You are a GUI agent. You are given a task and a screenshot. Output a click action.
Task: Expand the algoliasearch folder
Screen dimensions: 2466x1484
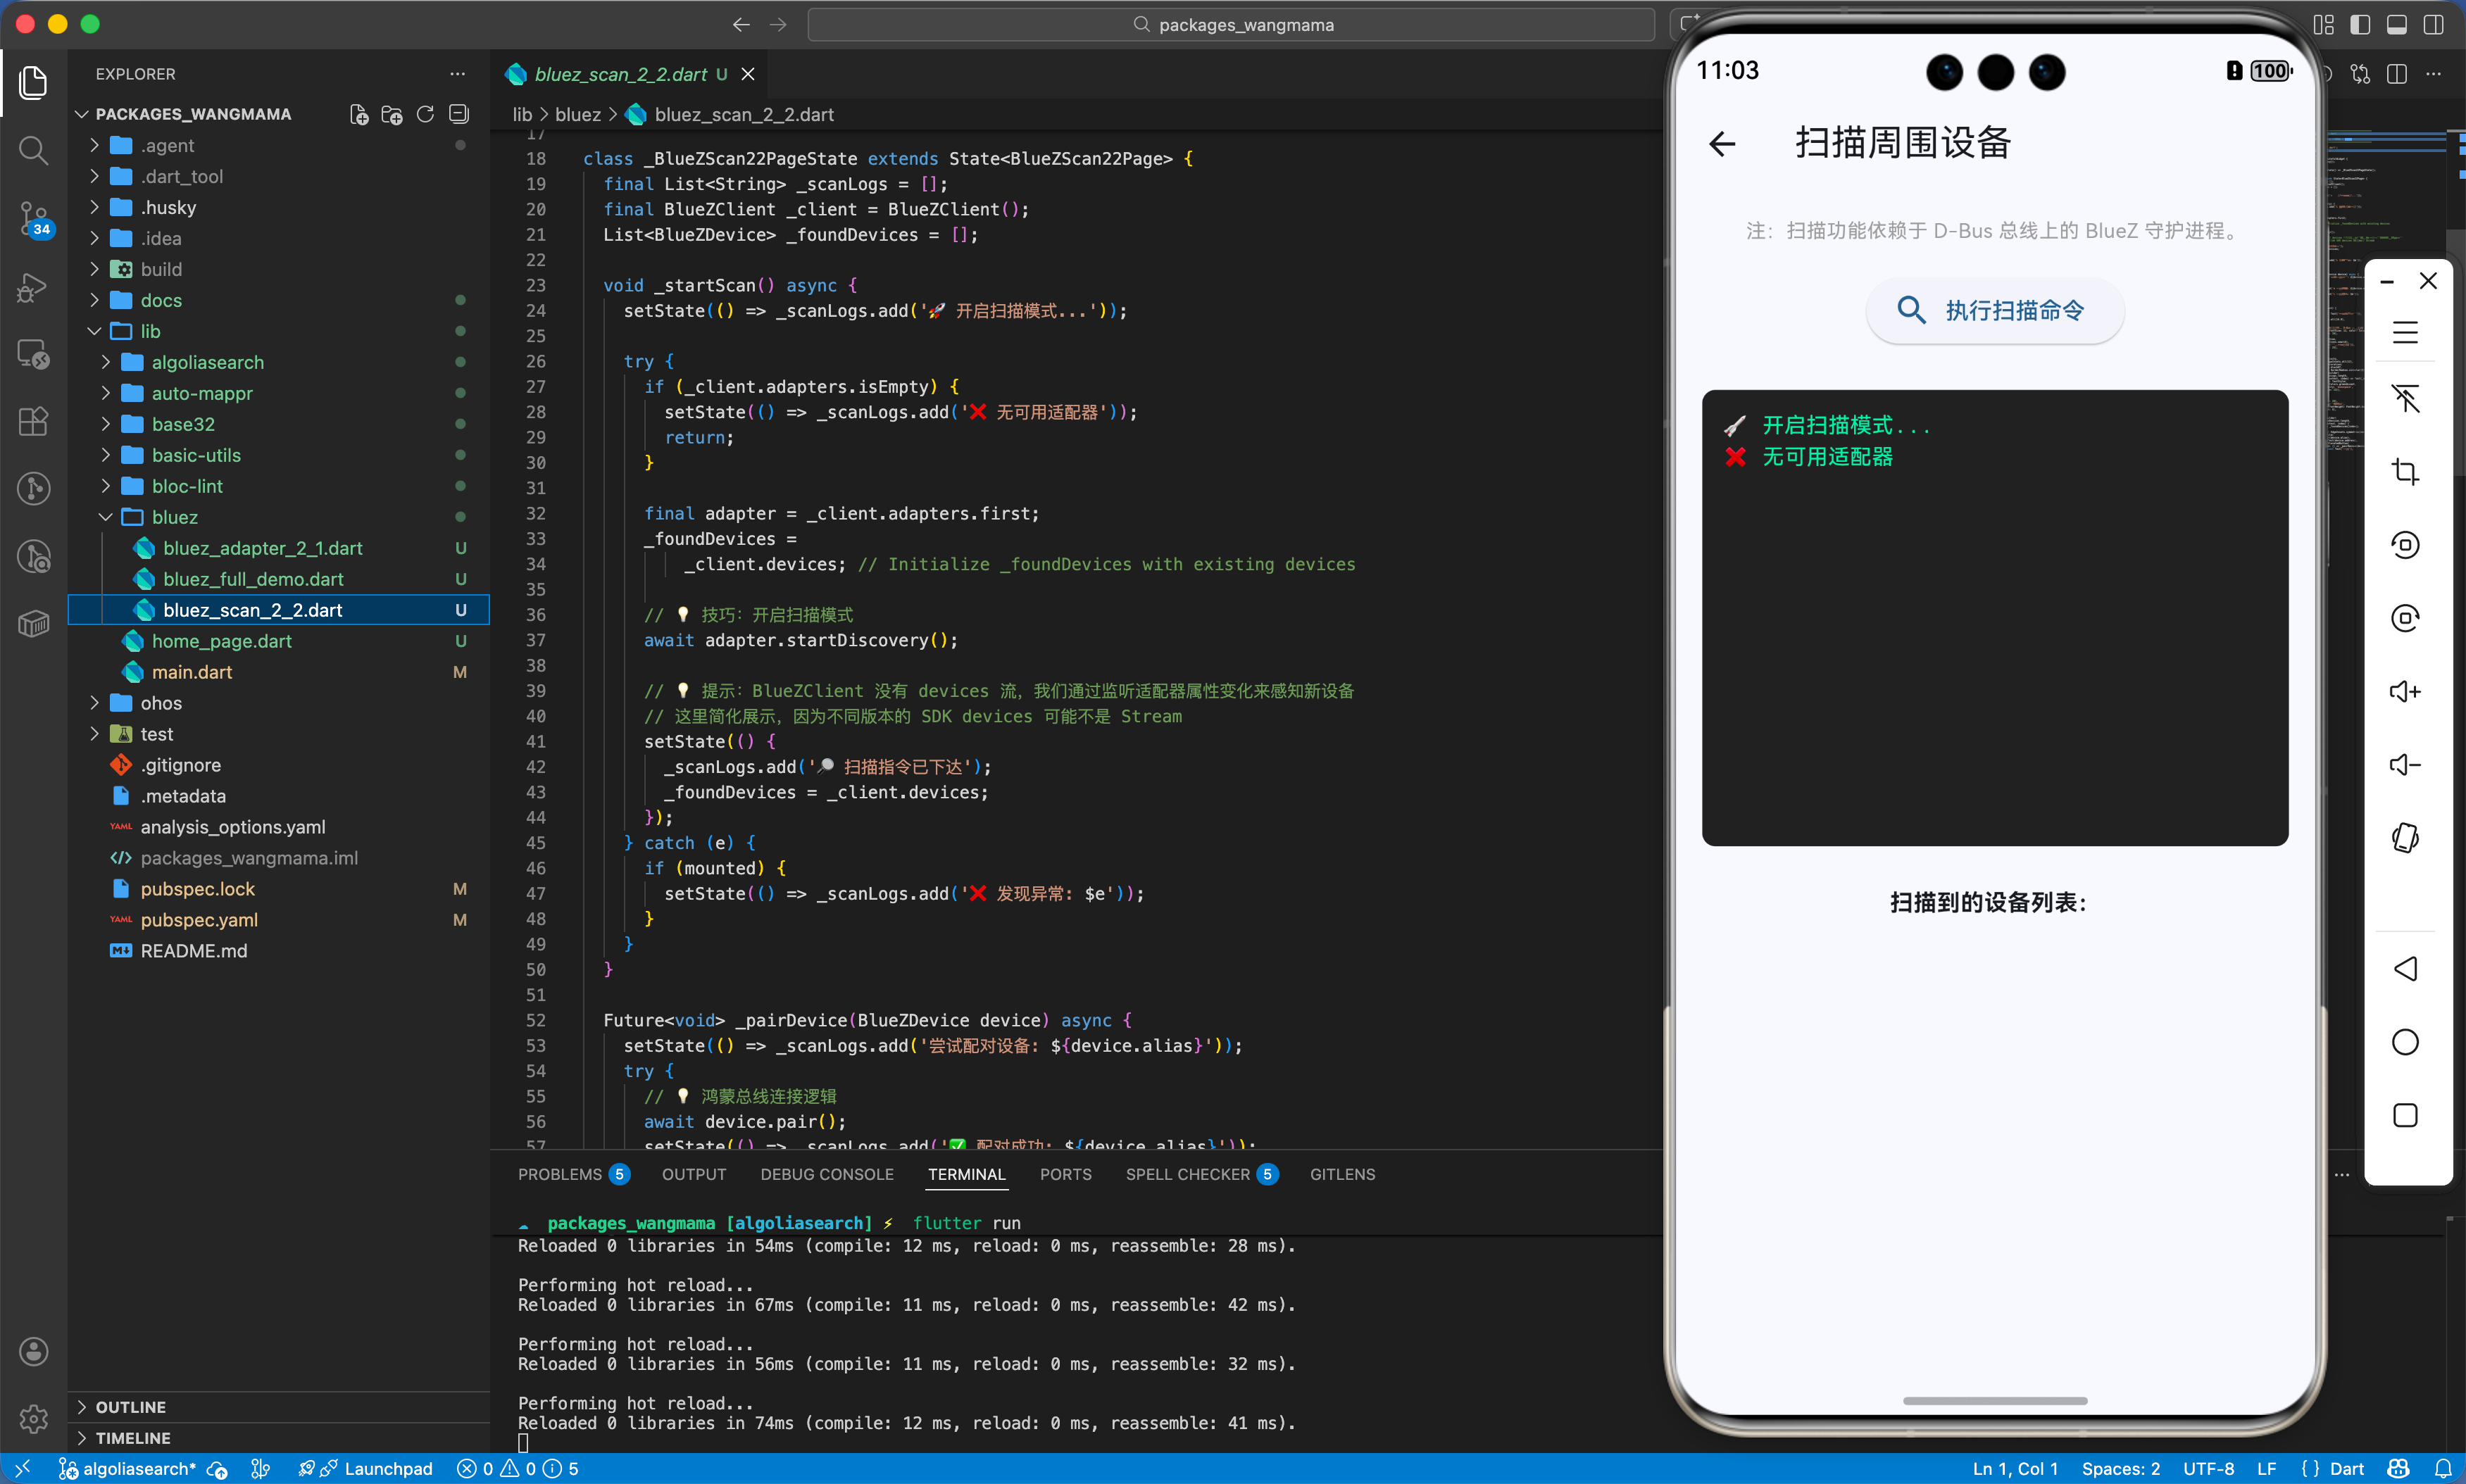207,362
